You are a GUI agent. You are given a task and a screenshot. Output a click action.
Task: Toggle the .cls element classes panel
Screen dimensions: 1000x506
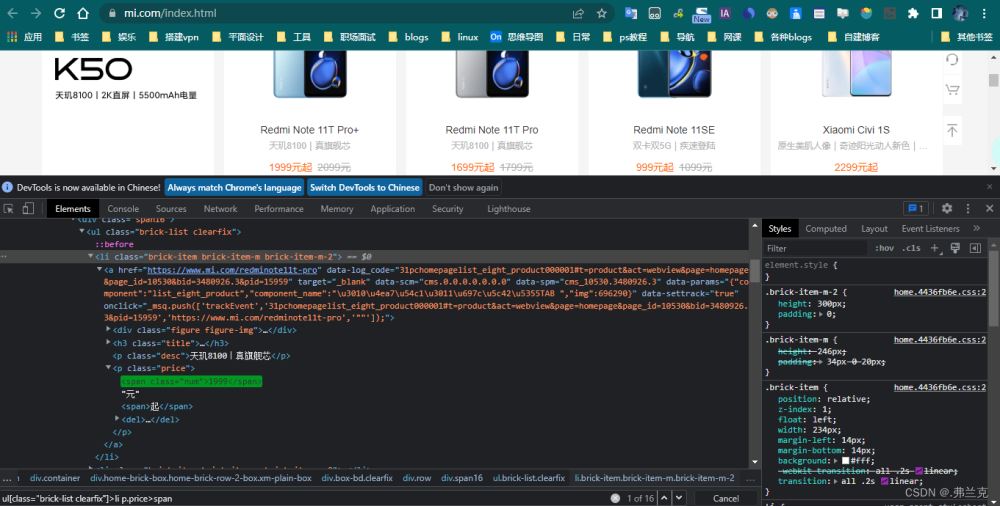(x=911, y=248)
